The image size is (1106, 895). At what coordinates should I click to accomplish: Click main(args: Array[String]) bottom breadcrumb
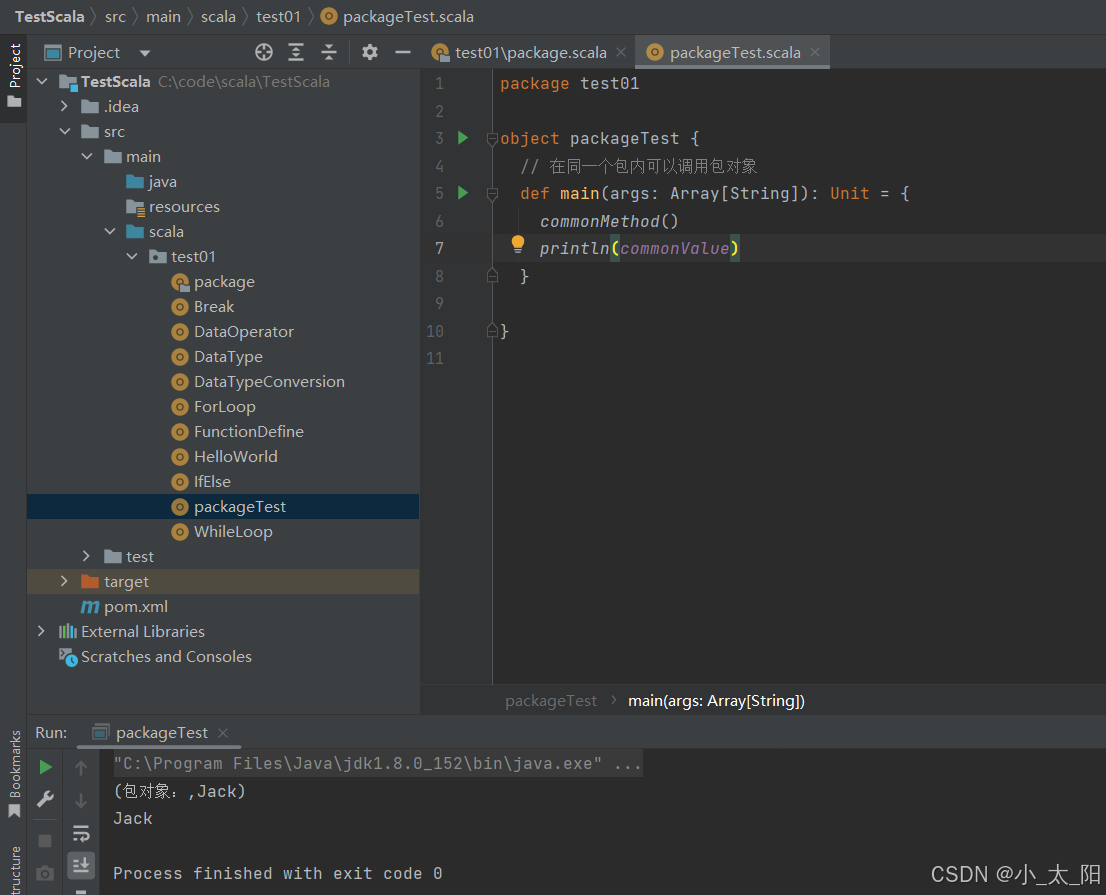[x=716, y=700]
